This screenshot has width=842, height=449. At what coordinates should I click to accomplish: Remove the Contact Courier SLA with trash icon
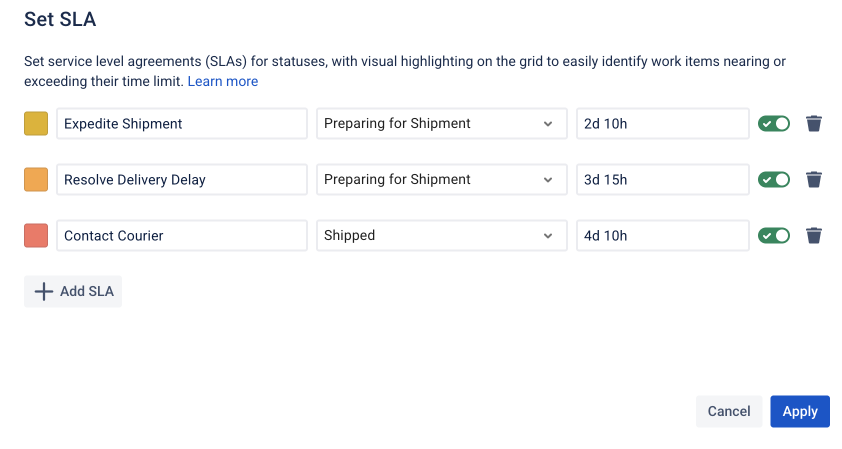(814, 236)
